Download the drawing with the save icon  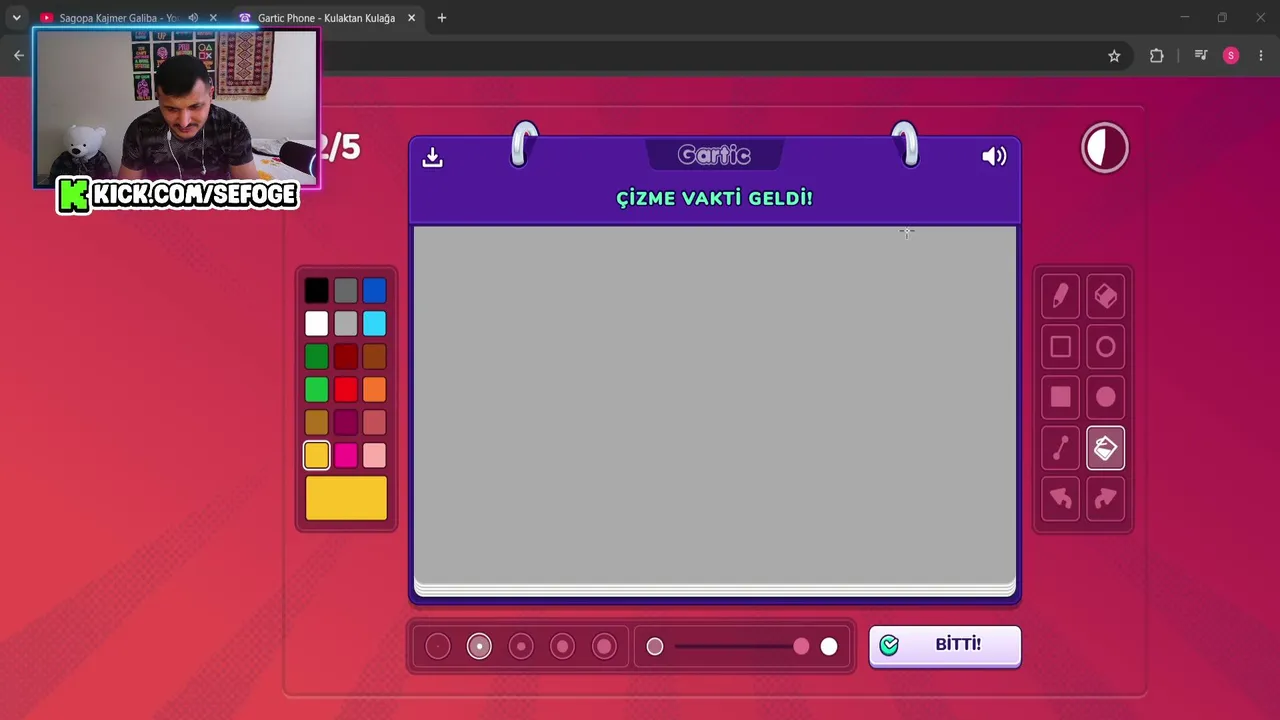coord(432,157)
